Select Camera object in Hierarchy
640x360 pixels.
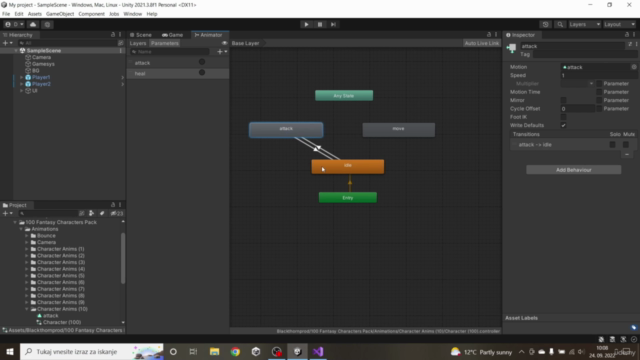(41, 57)
